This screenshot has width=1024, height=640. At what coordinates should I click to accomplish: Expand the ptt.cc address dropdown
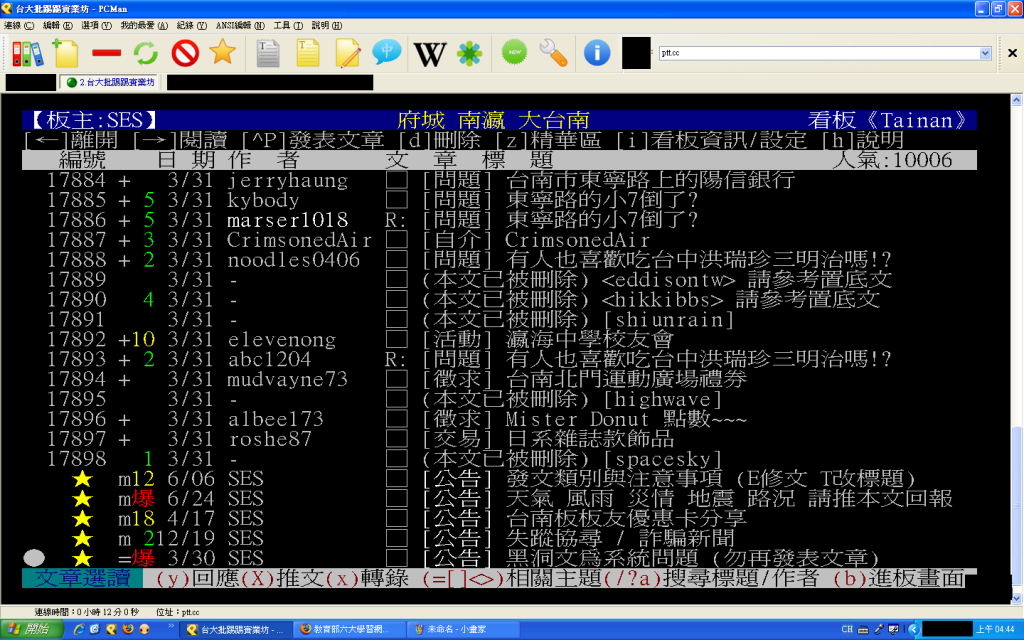tap(985, 52)
